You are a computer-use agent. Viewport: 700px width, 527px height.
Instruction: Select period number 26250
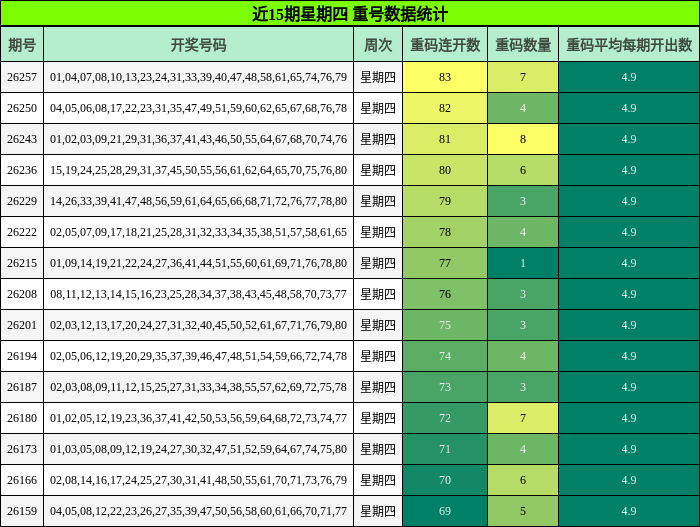pyautogui.click(x=22, y=108)
